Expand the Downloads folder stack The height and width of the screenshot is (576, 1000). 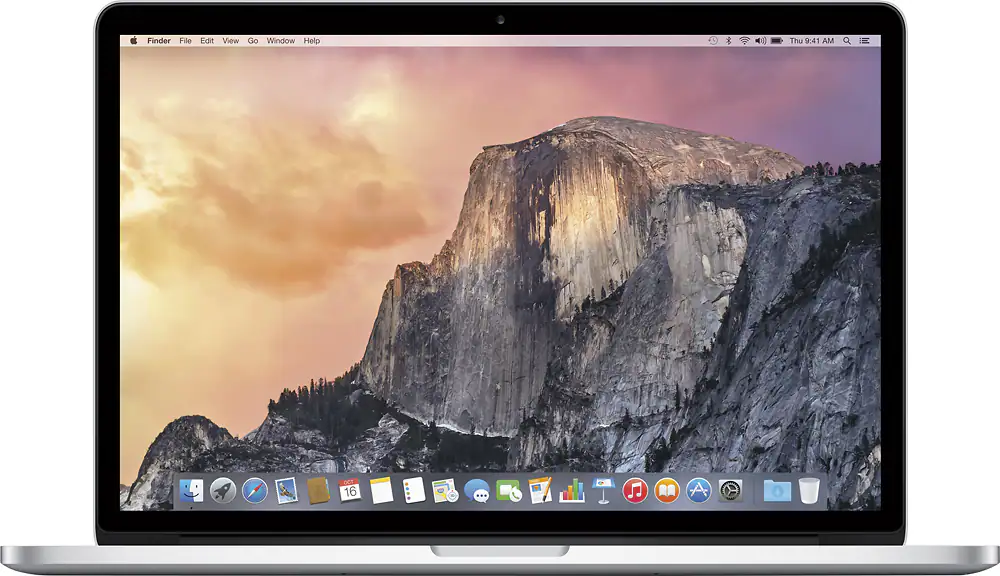click(x=776, y=490)
